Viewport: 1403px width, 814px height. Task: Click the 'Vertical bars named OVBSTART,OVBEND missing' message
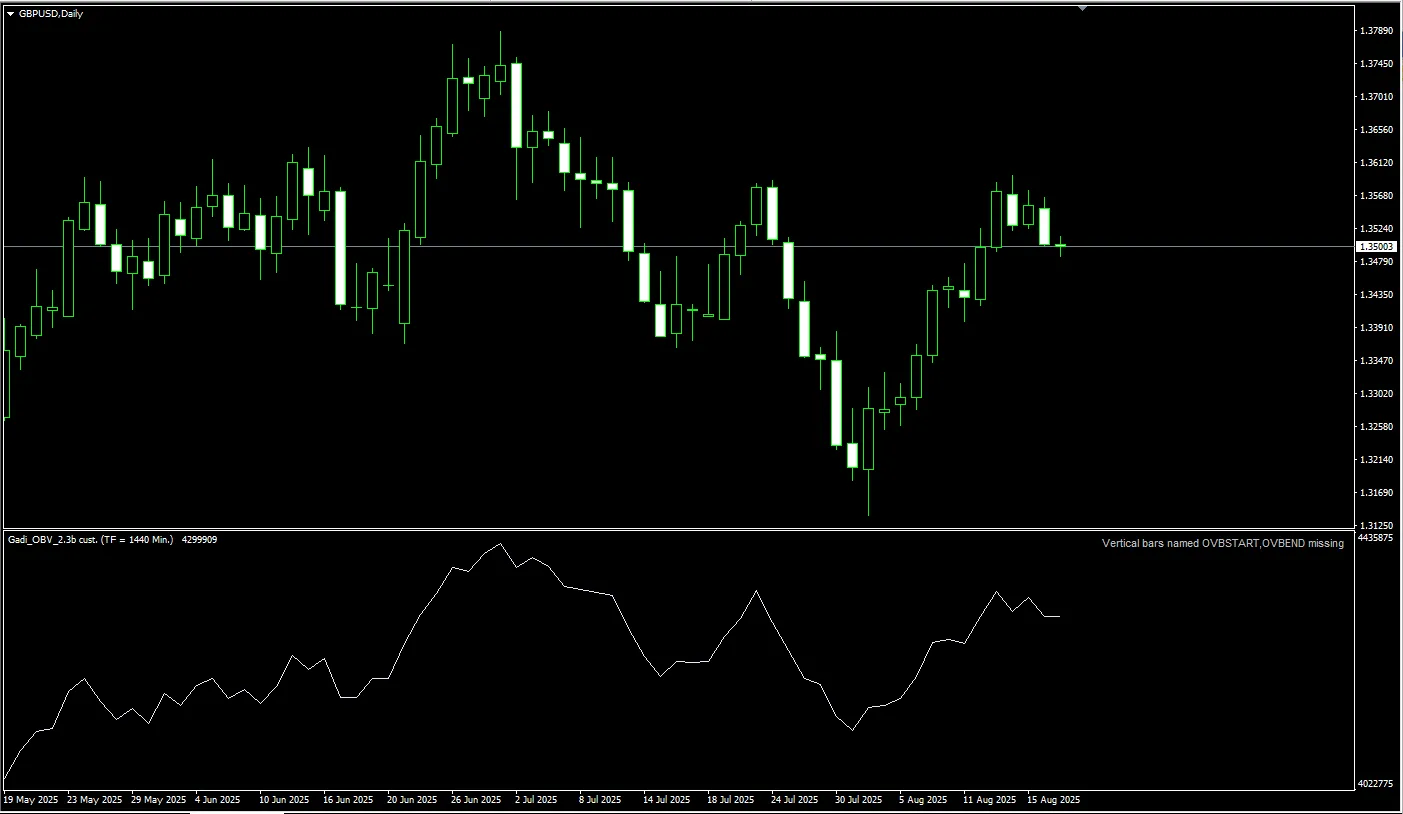pyautogui.click(x=1223, y=544)
